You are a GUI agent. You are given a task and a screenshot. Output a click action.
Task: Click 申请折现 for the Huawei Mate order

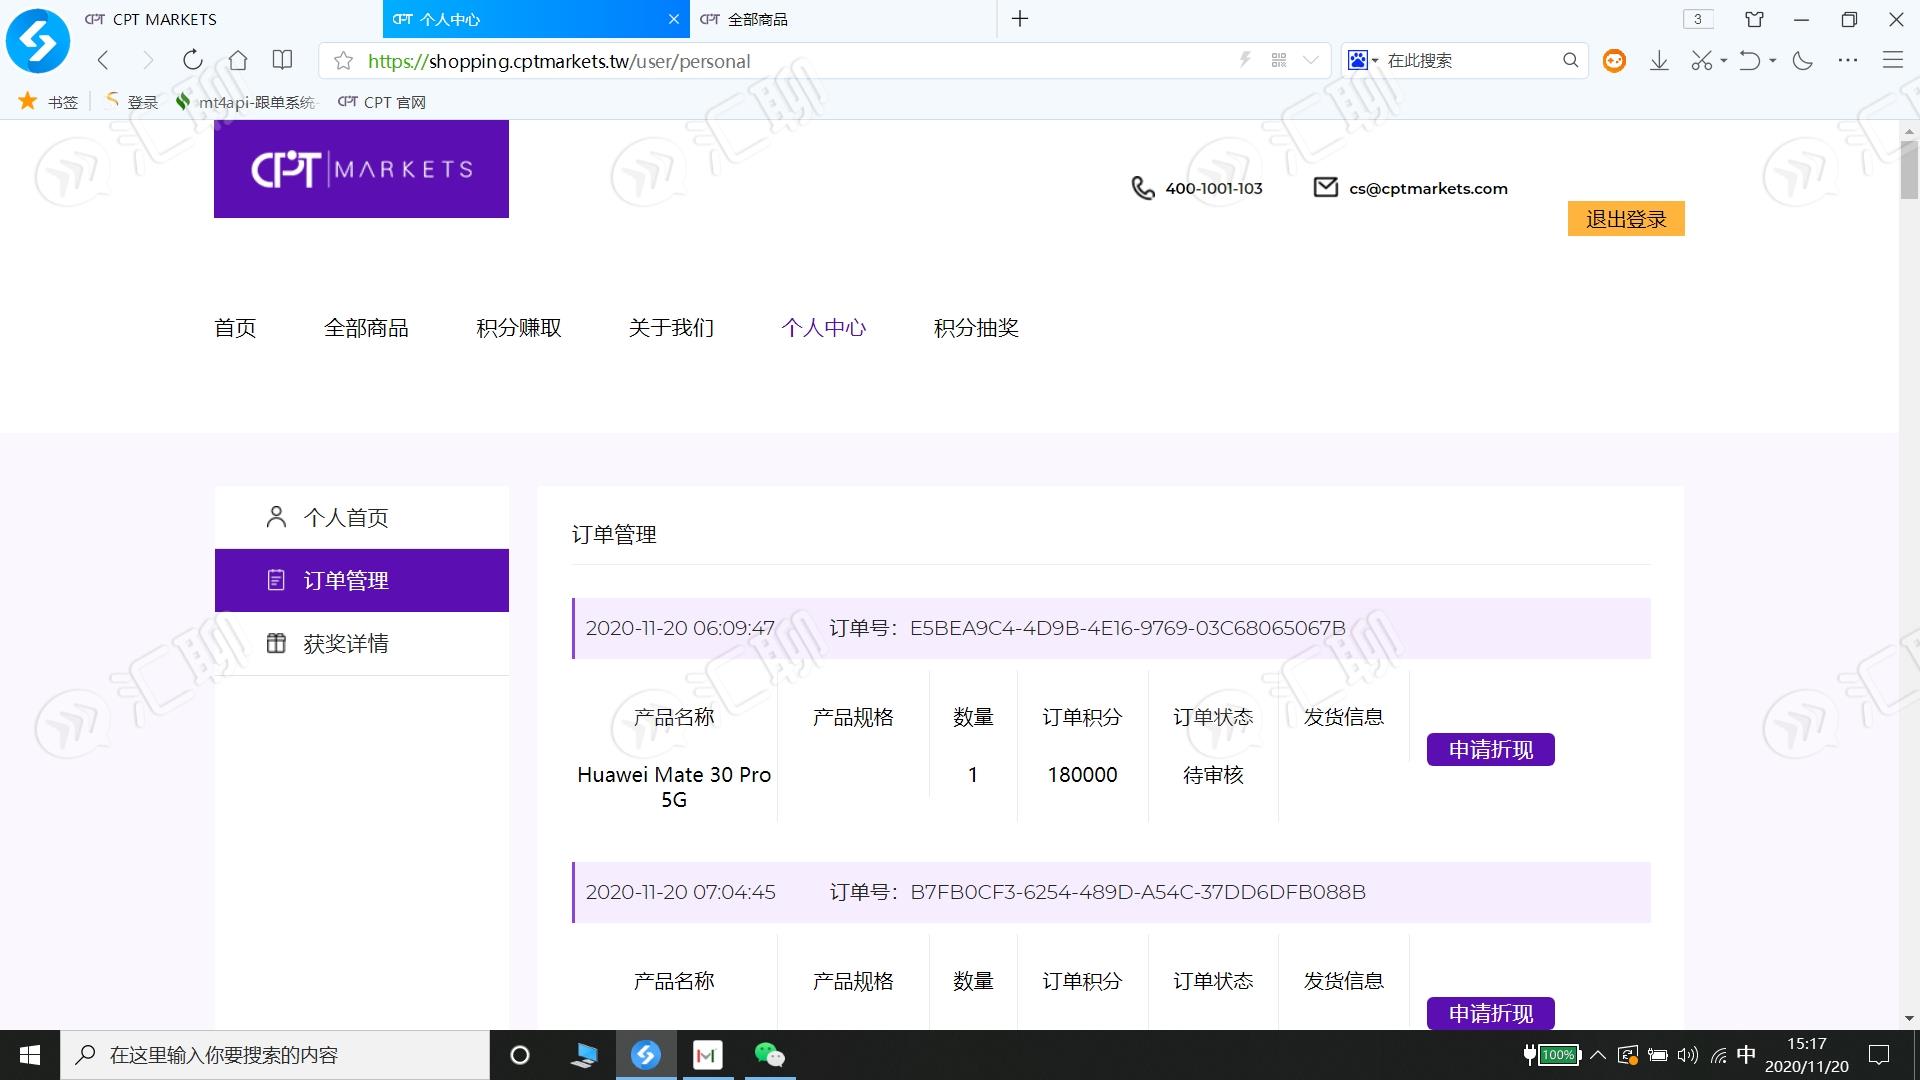click(x=1490, y=749)
